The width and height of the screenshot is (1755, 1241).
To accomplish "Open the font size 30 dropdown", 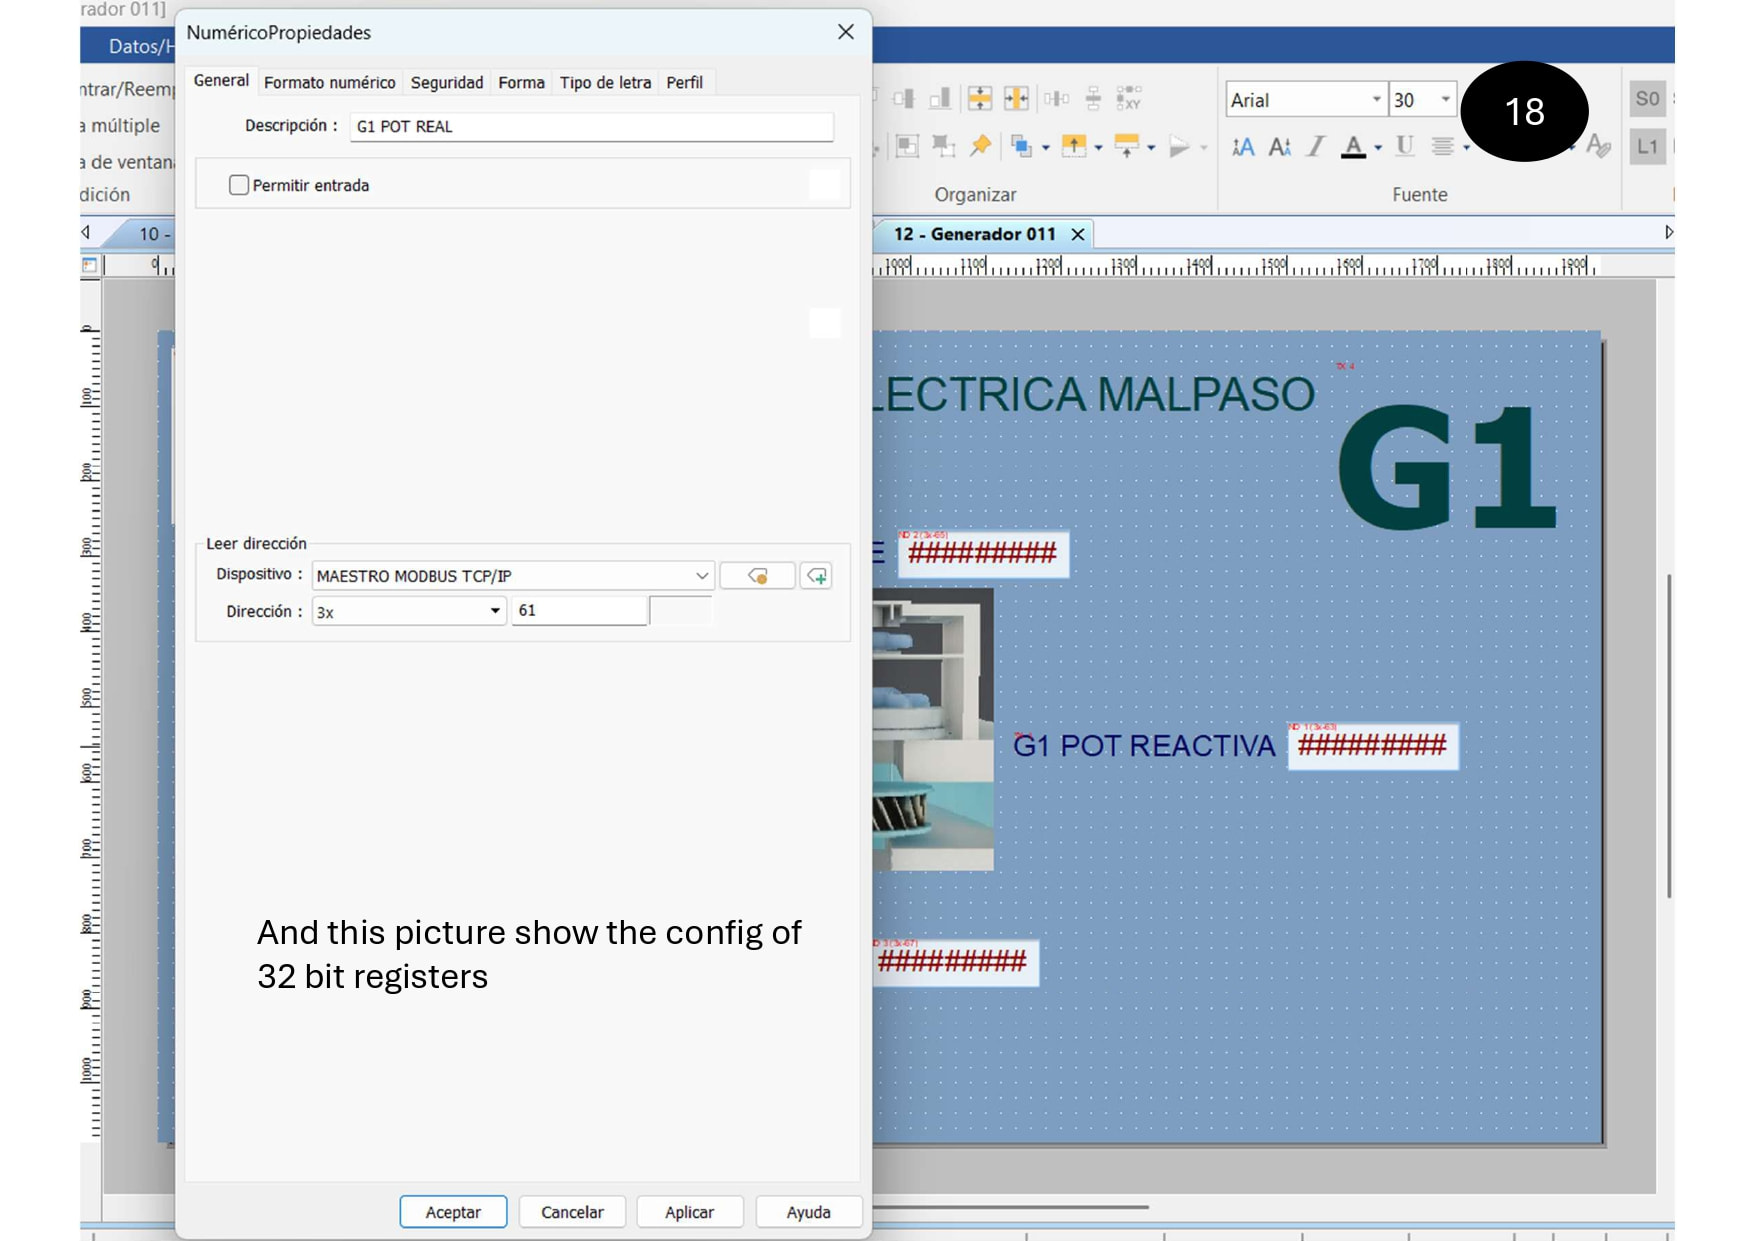I will coord(1444,100).
